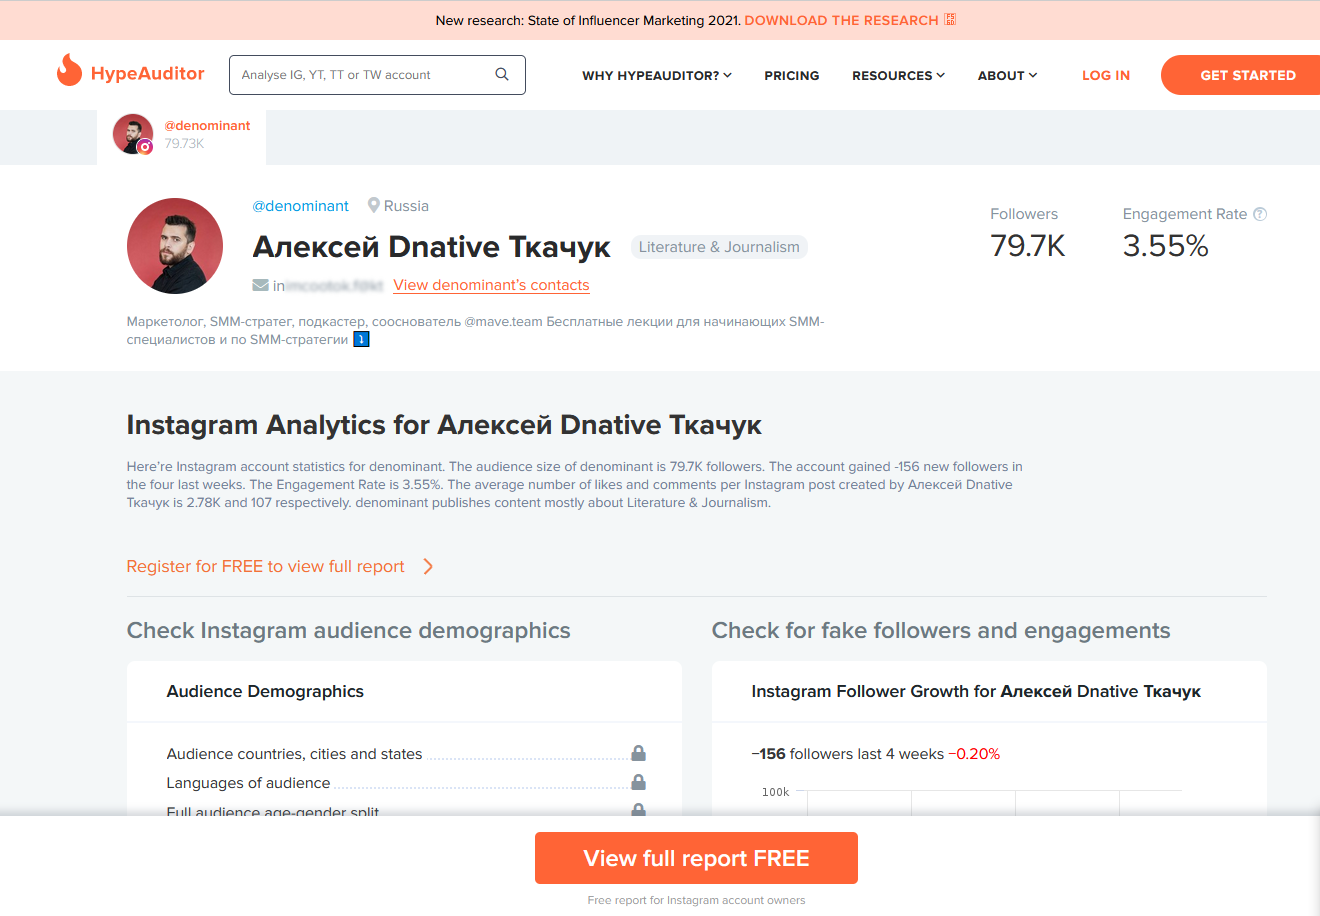This screenshot has height=916, width=1320.
Task: Click Register for FREE to view full report
Action: click(x=266, y=566)
